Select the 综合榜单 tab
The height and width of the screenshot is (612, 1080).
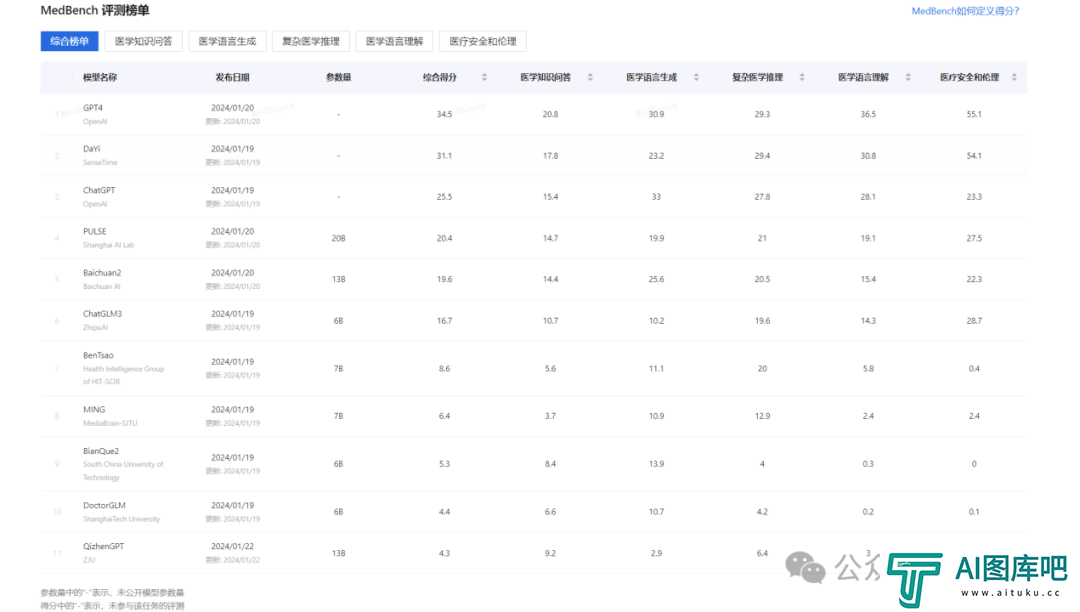click(70, 41)
